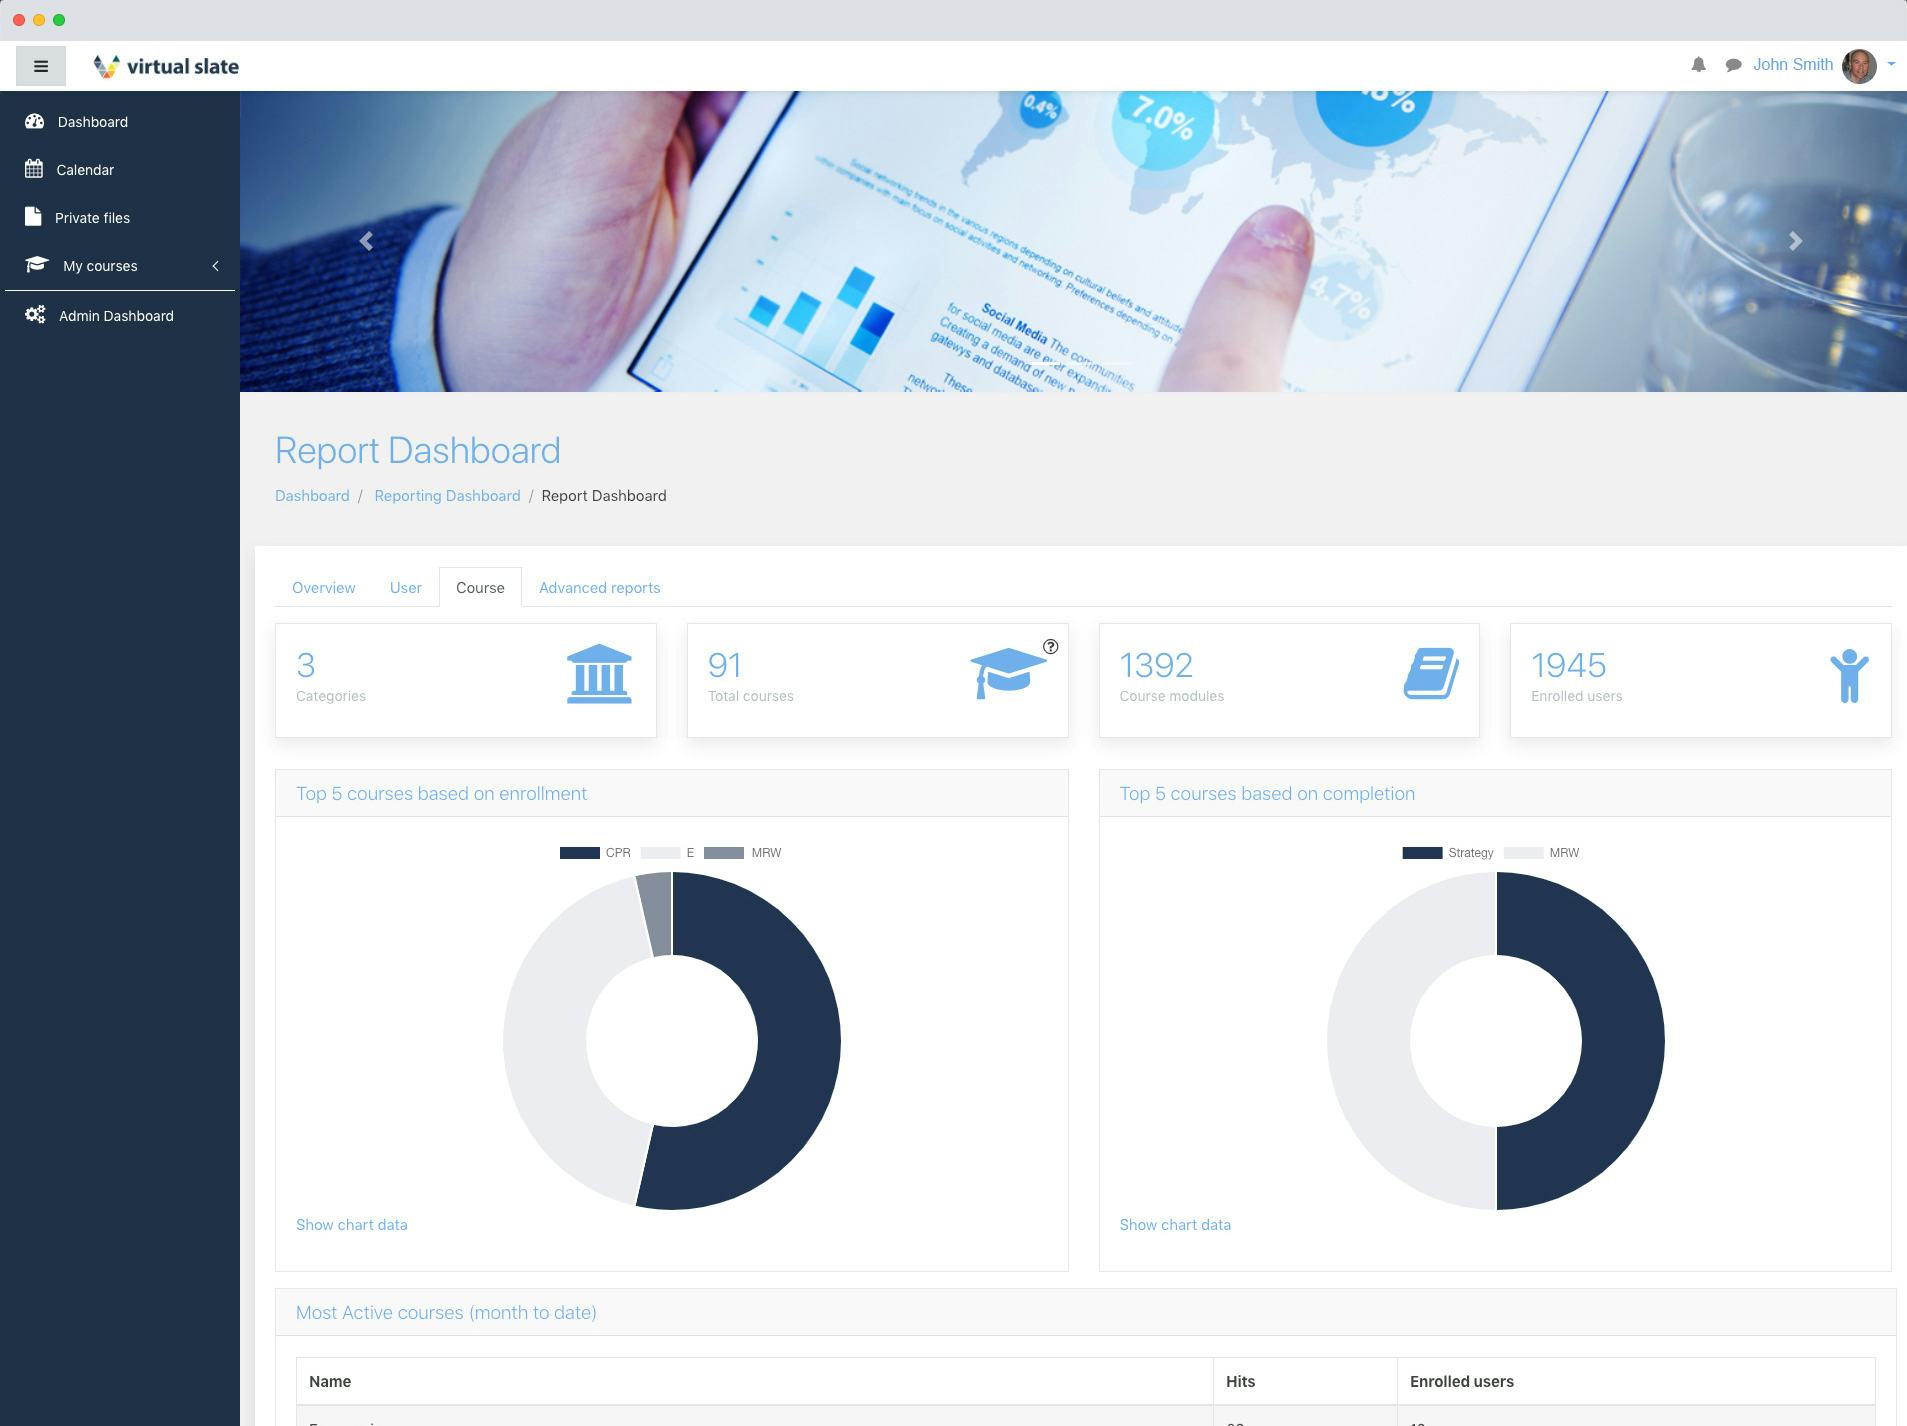The width and height of the screenshot is (1907, 1426).
Task: Open the notifications bell icon
Action: click(x=1697, y=64)
